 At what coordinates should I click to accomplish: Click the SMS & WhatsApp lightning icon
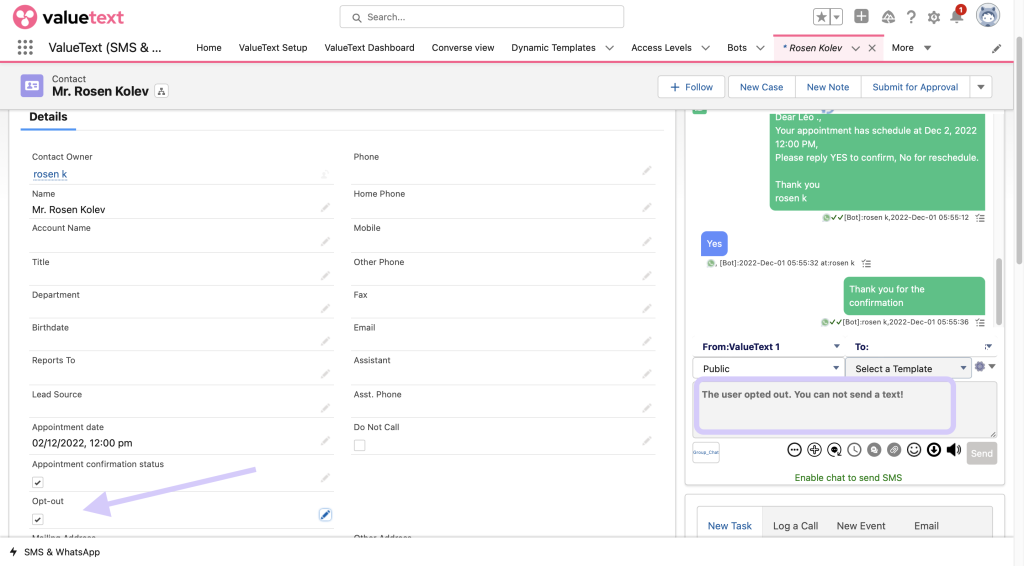(13, 552)
